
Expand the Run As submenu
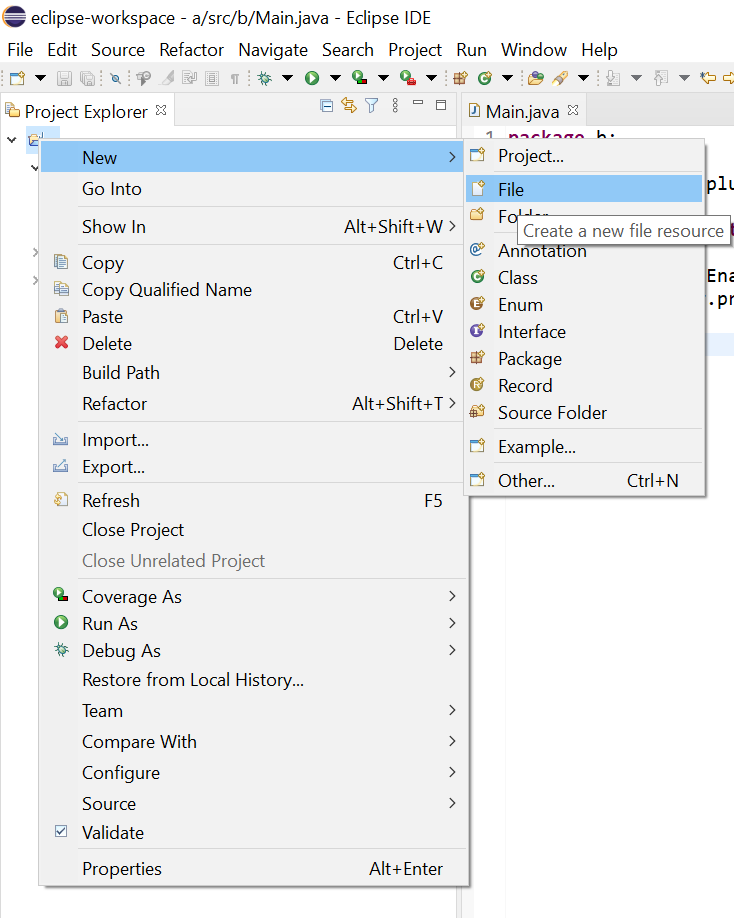tap(254, 624)
